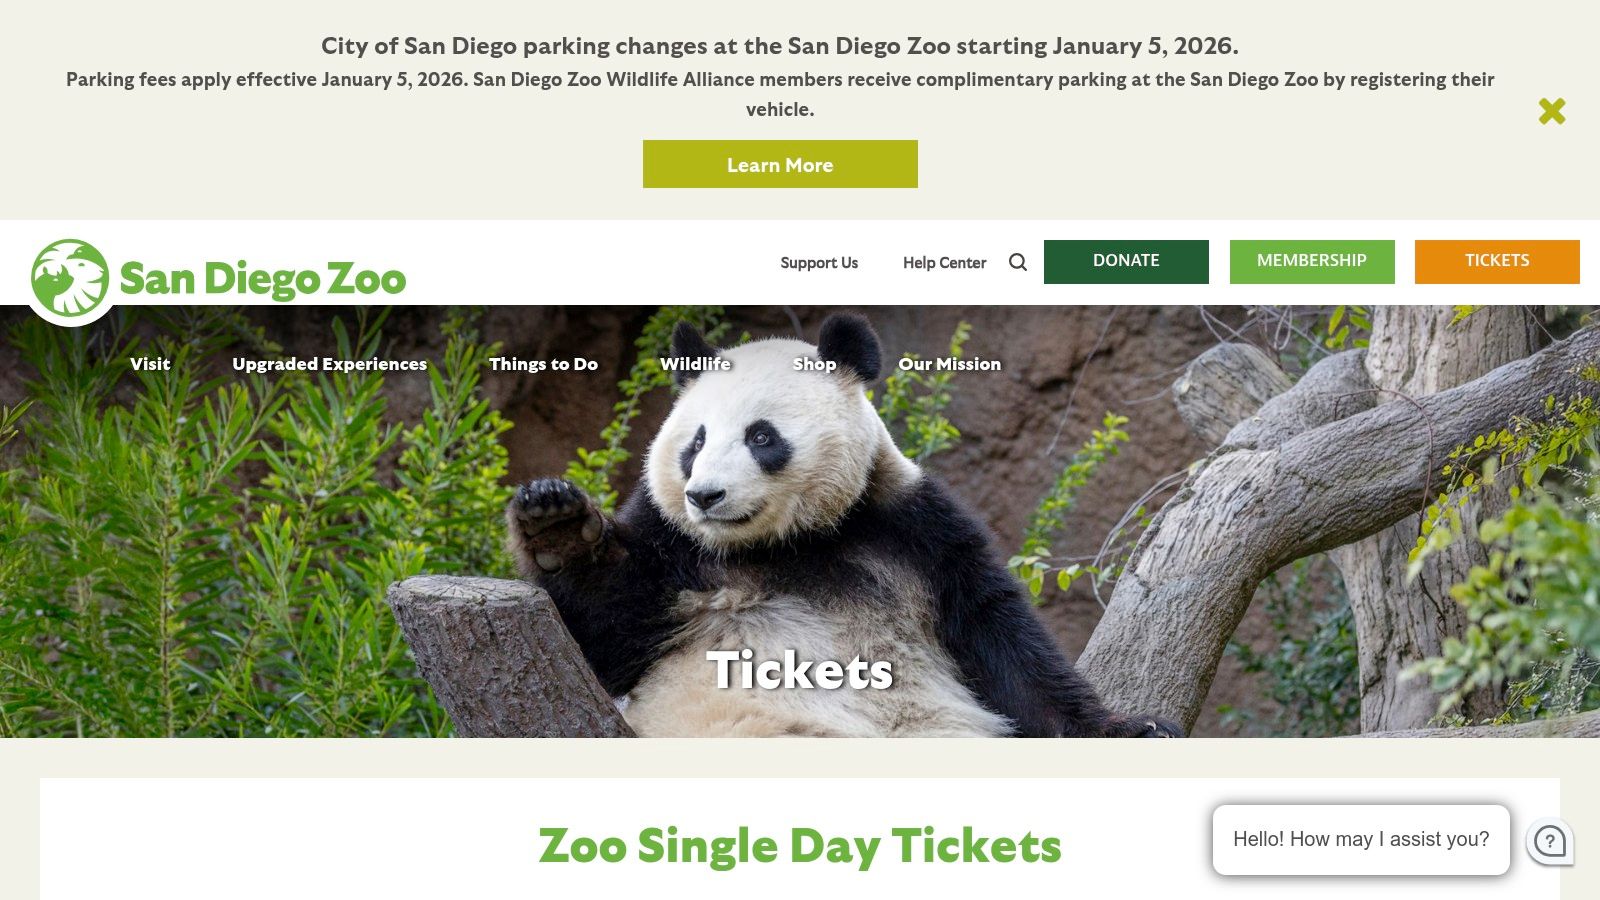
Task: Select the MEMBERSHIP button
Action: coord(1312,261)
